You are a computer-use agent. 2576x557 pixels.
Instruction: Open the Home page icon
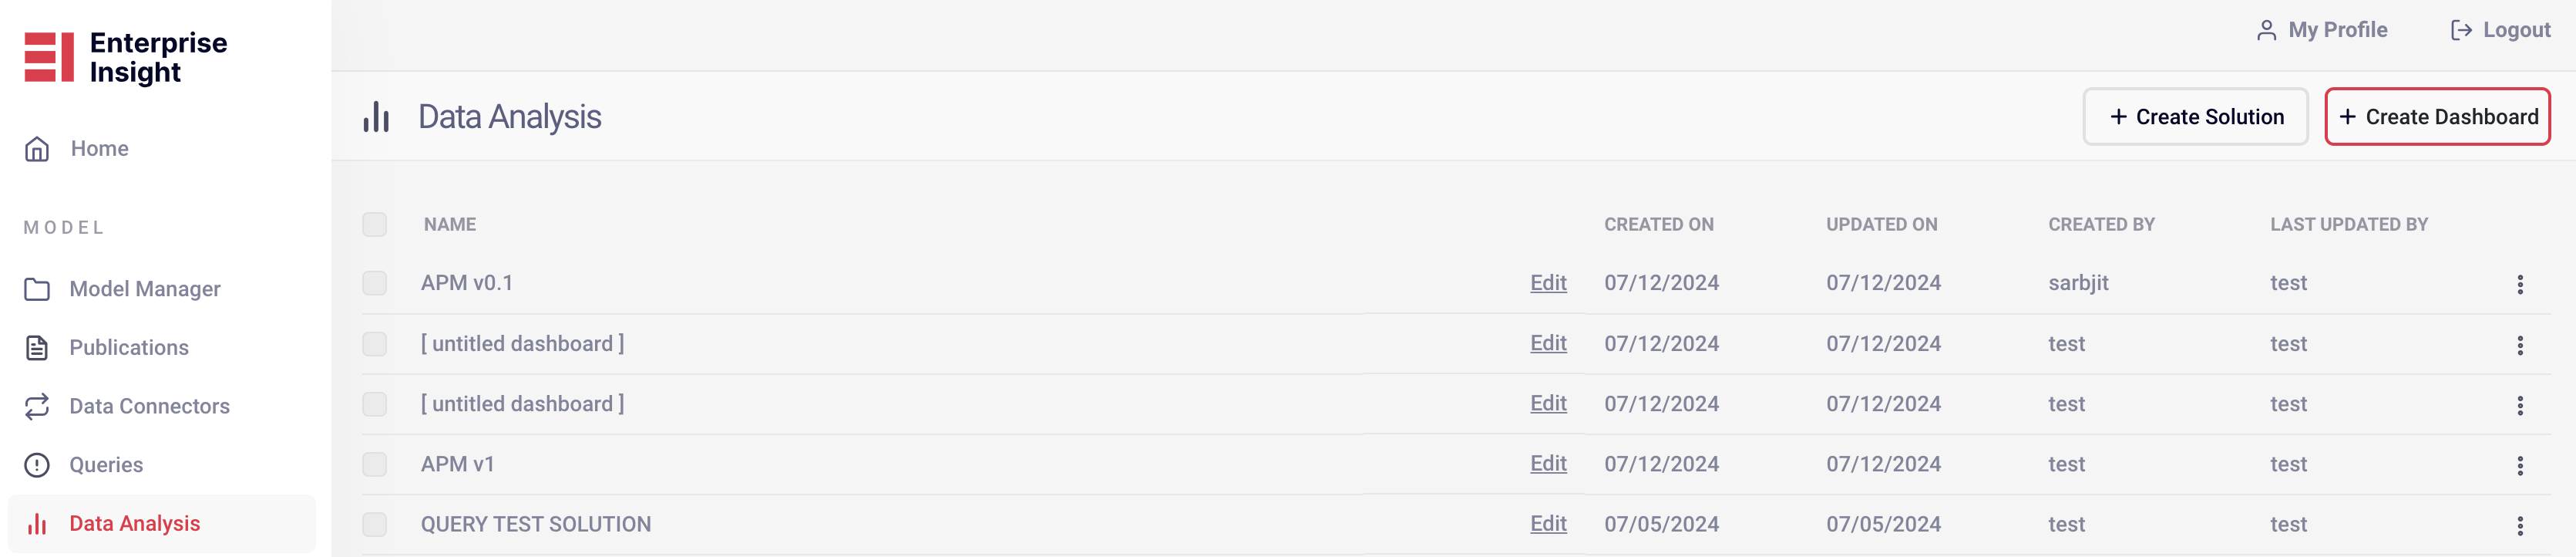point(37,149)
